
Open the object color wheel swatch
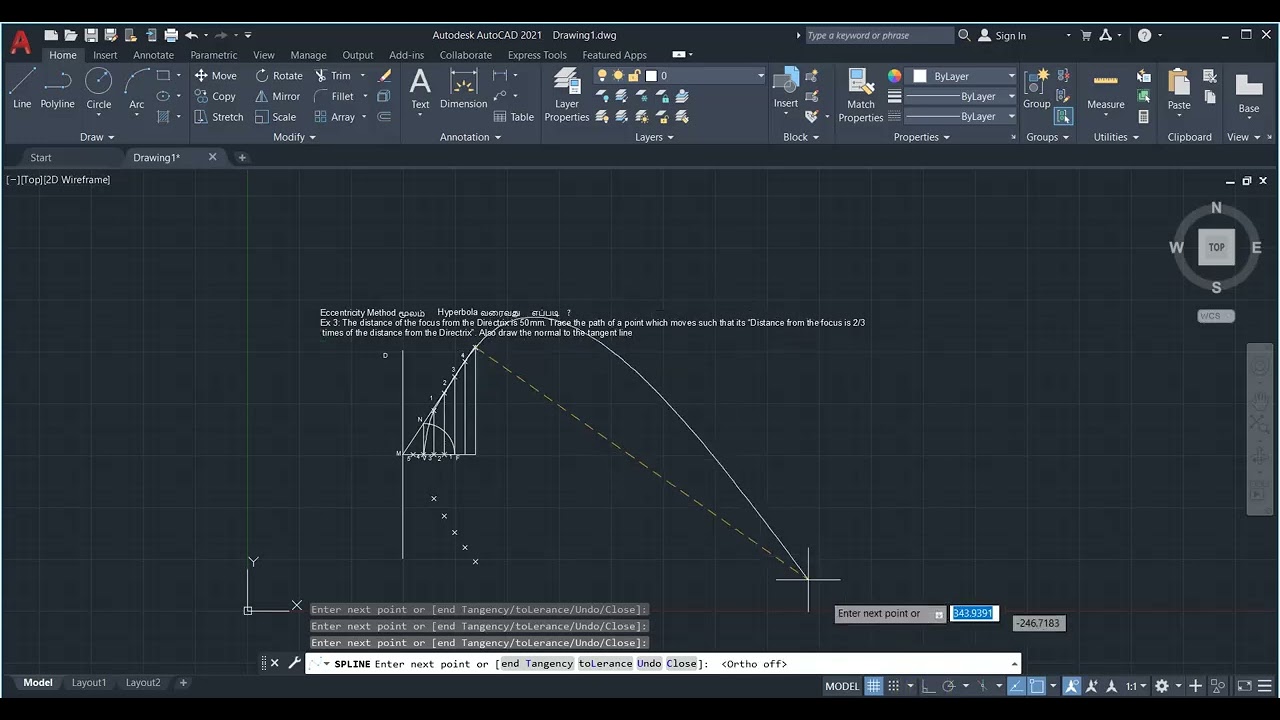895,76
